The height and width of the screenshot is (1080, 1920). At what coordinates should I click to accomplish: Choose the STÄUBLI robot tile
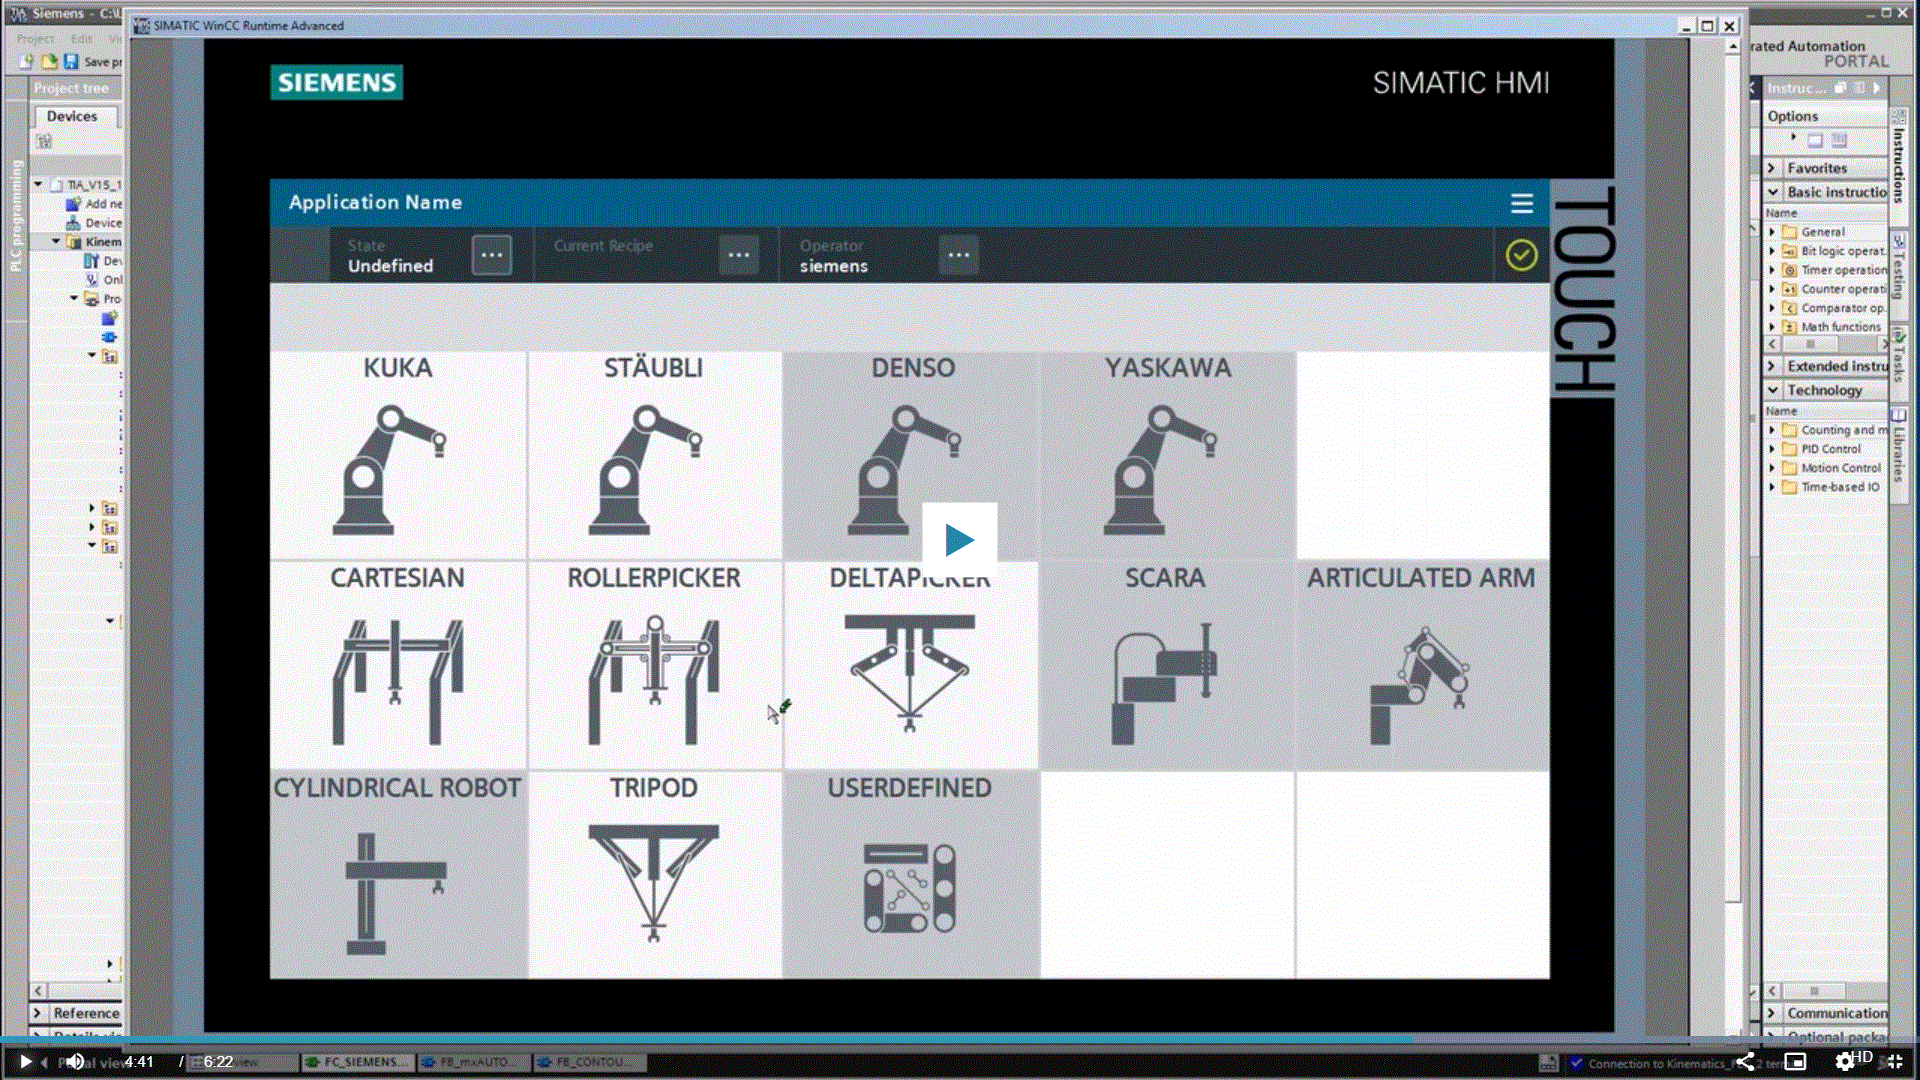[x=654, y=455]
